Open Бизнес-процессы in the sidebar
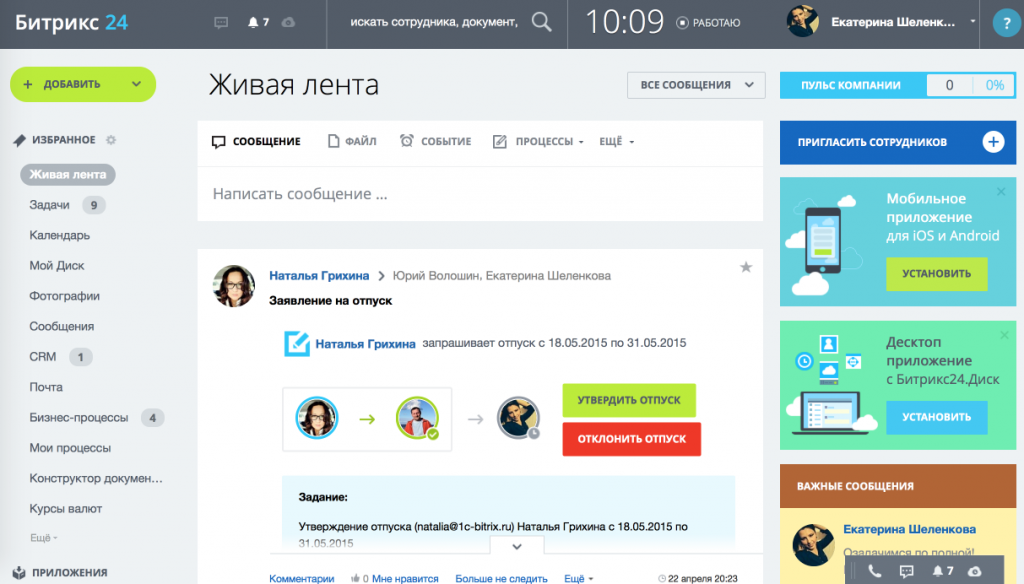Image resolution: width=1024 pixels, height=584 pixels. (78, 417)
